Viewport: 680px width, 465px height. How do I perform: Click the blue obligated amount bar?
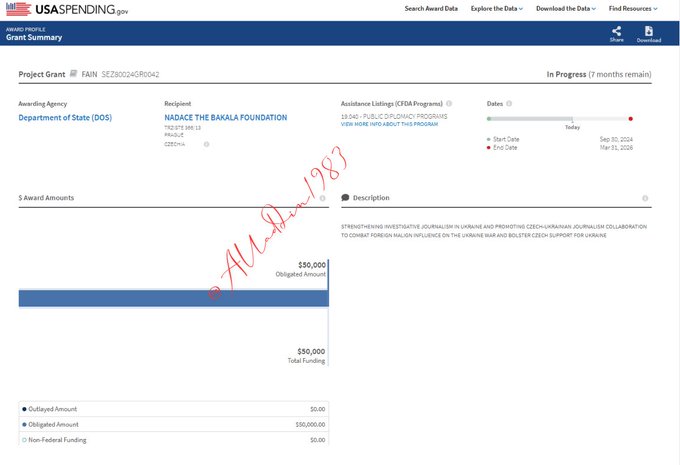[173, 298]
